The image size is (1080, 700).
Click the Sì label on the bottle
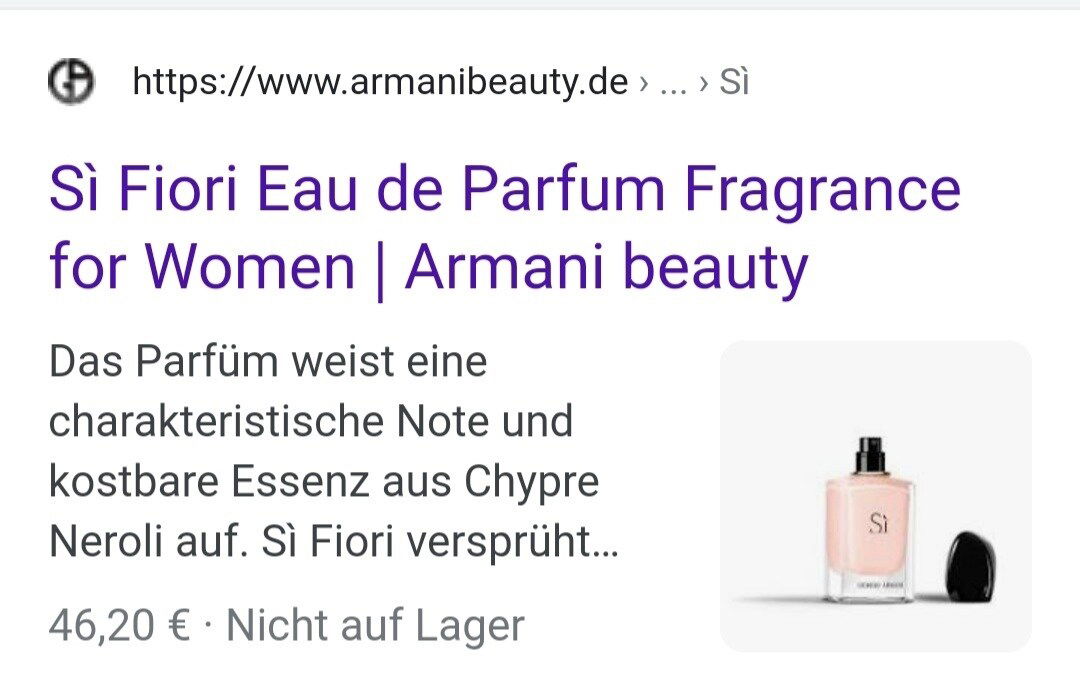(x=878, y=523)
